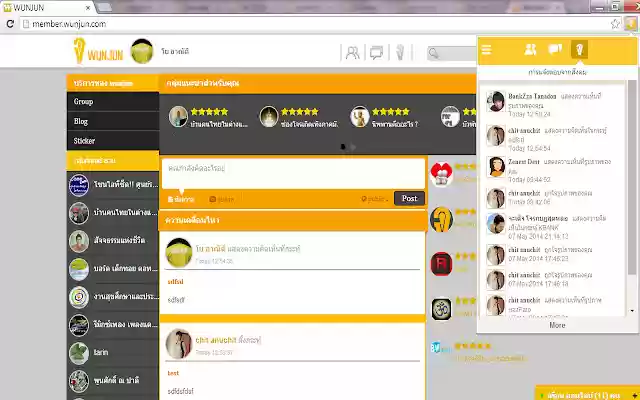The height and width of the screenshot is (400, 640).
Task: Click the More button in notification popup
Action: (557, 325)
